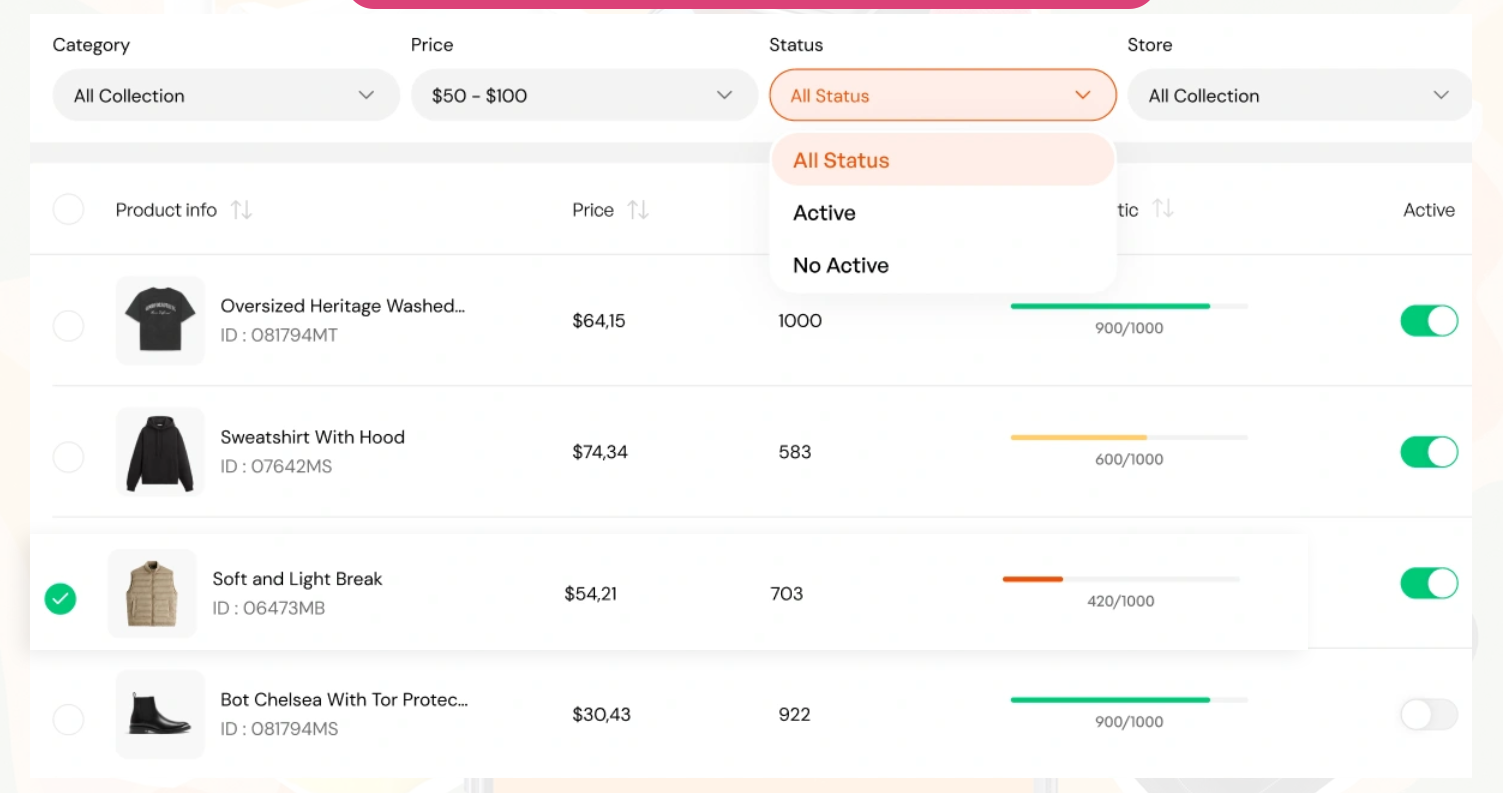Open the black t-shirt product thumbnail
1503x793 pixels.
[160, 320]
